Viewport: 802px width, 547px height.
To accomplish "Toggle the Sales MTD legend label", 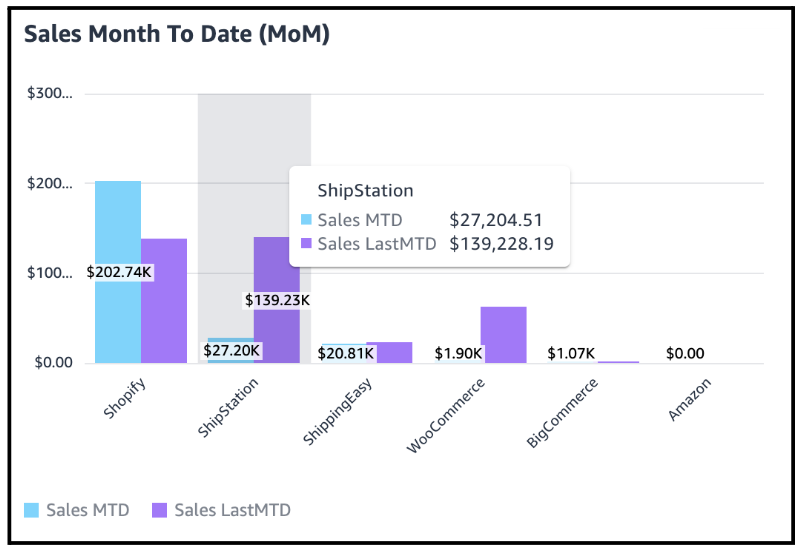I will click(87, 510).
